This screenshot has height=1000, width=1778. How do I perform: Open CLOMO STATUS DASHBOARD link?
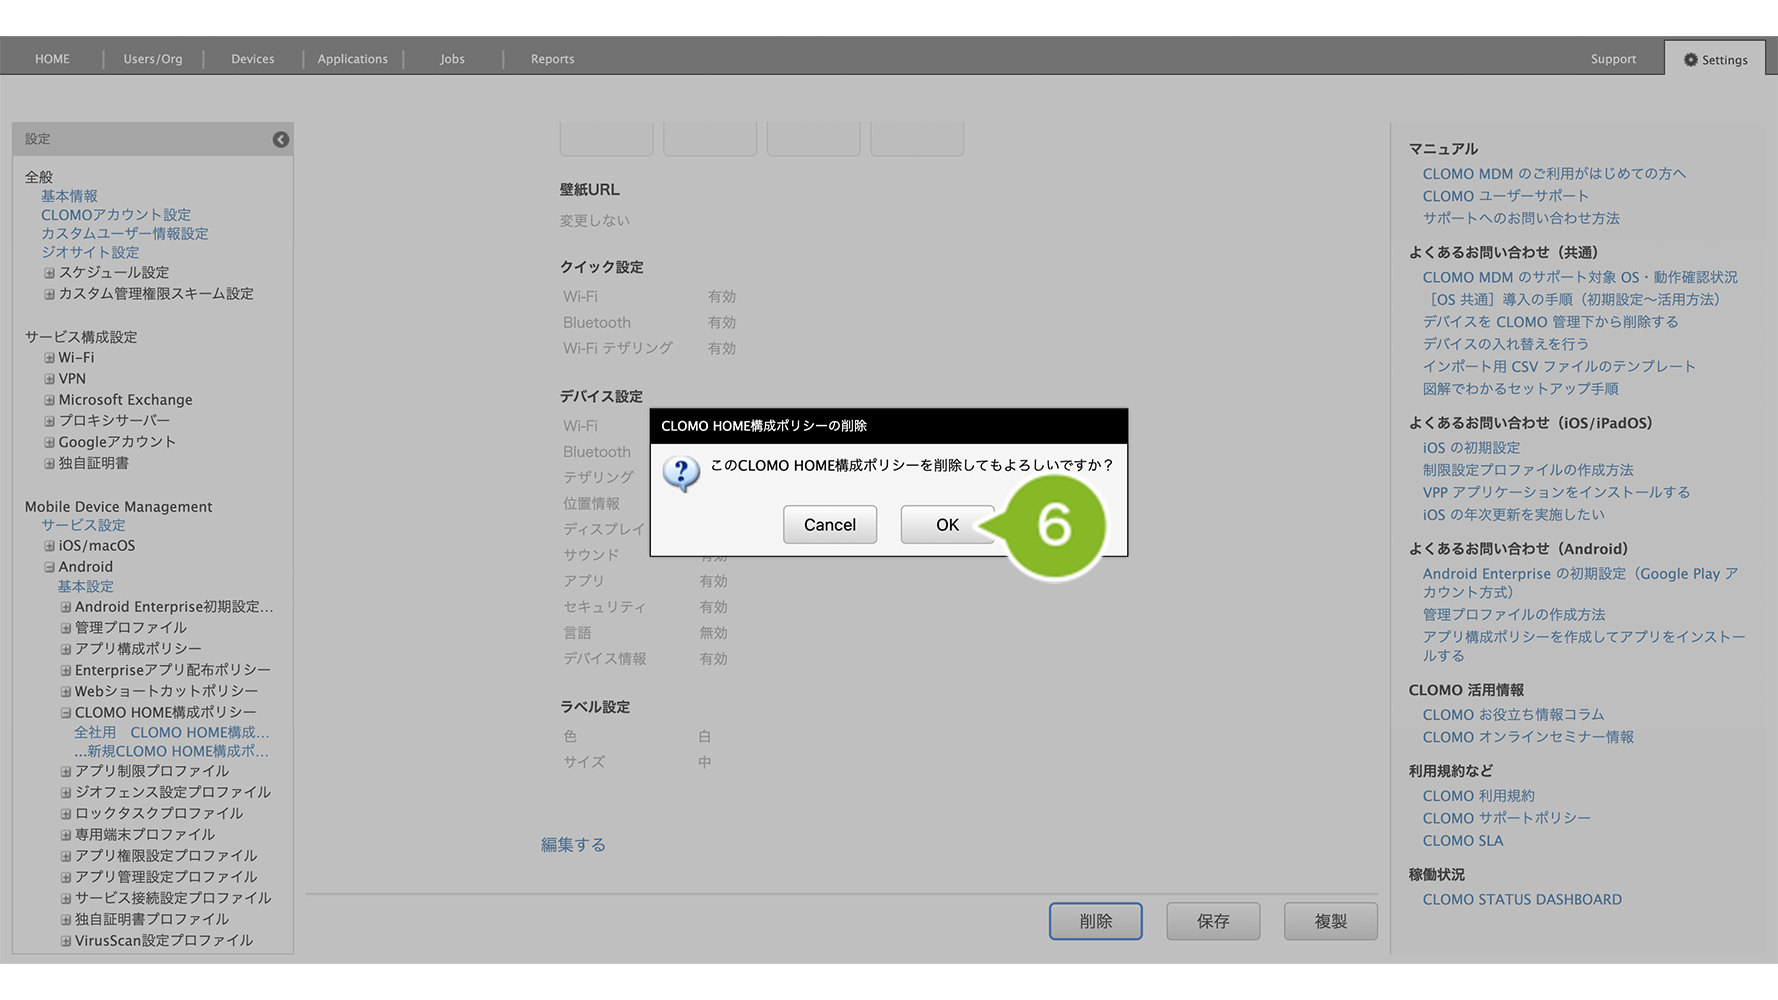[1521, 900]
